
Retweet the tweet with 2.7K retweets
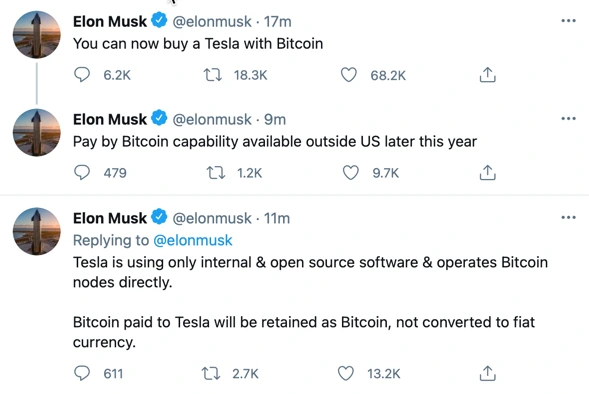[211, 373]
